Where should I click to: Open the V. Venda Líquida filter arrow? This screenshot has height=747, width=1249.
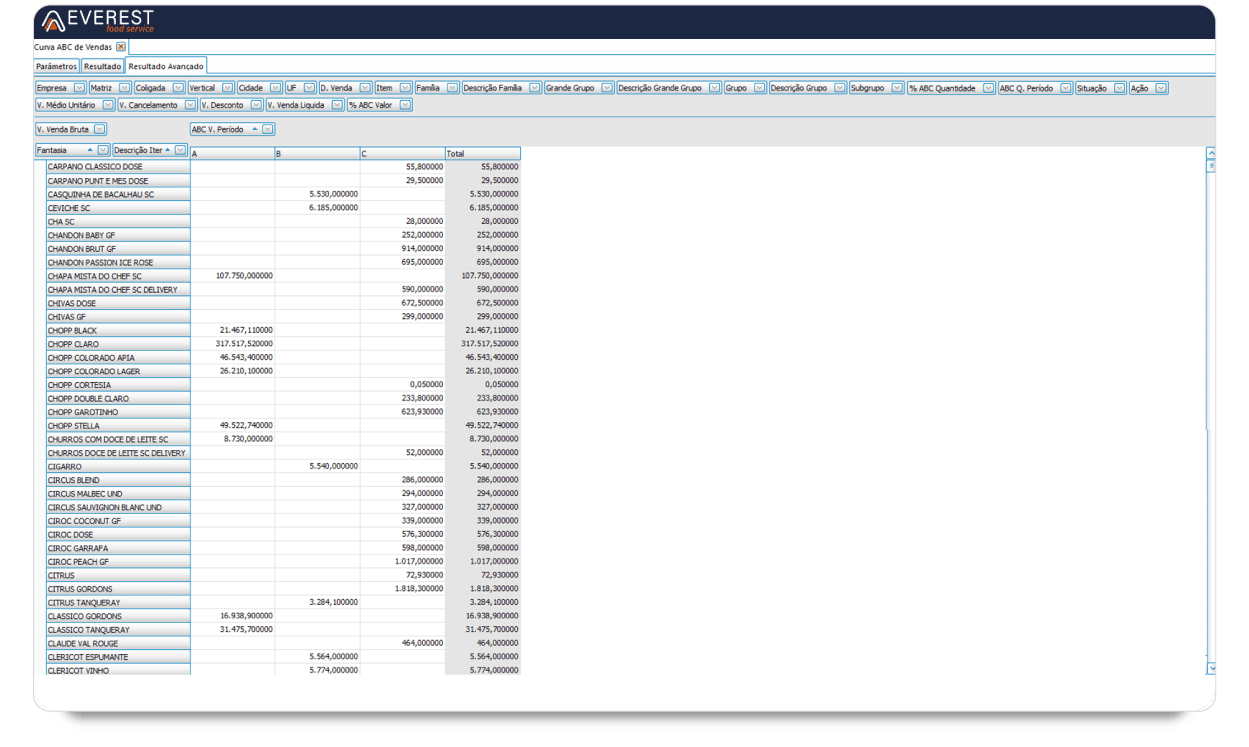[338, 105]
